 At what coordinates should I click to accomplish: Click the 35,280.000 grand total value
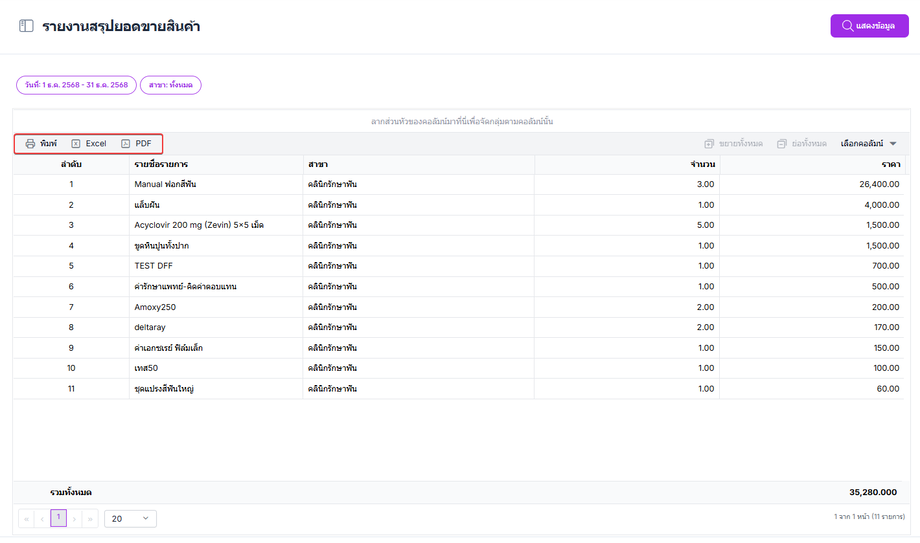(x=873, y=492)
